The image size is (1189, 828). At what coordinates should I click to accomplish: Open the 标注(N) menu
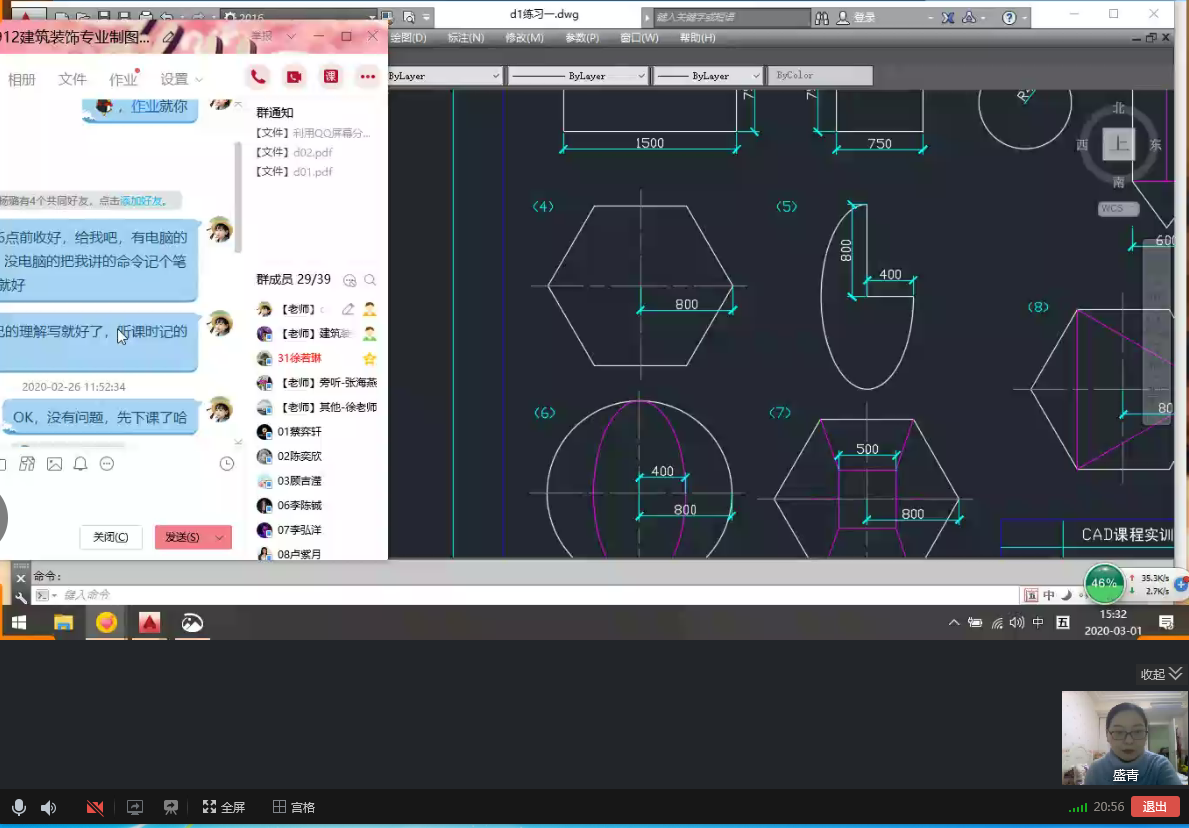(x=465, y=38)
